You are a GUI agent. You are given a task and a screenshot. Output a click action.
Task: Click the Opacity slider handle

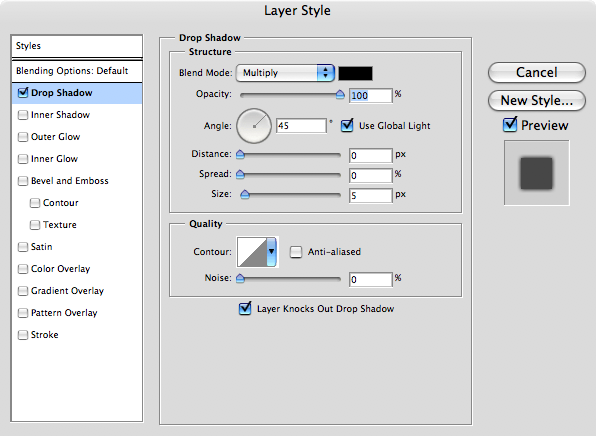click(x=340, y=94)
